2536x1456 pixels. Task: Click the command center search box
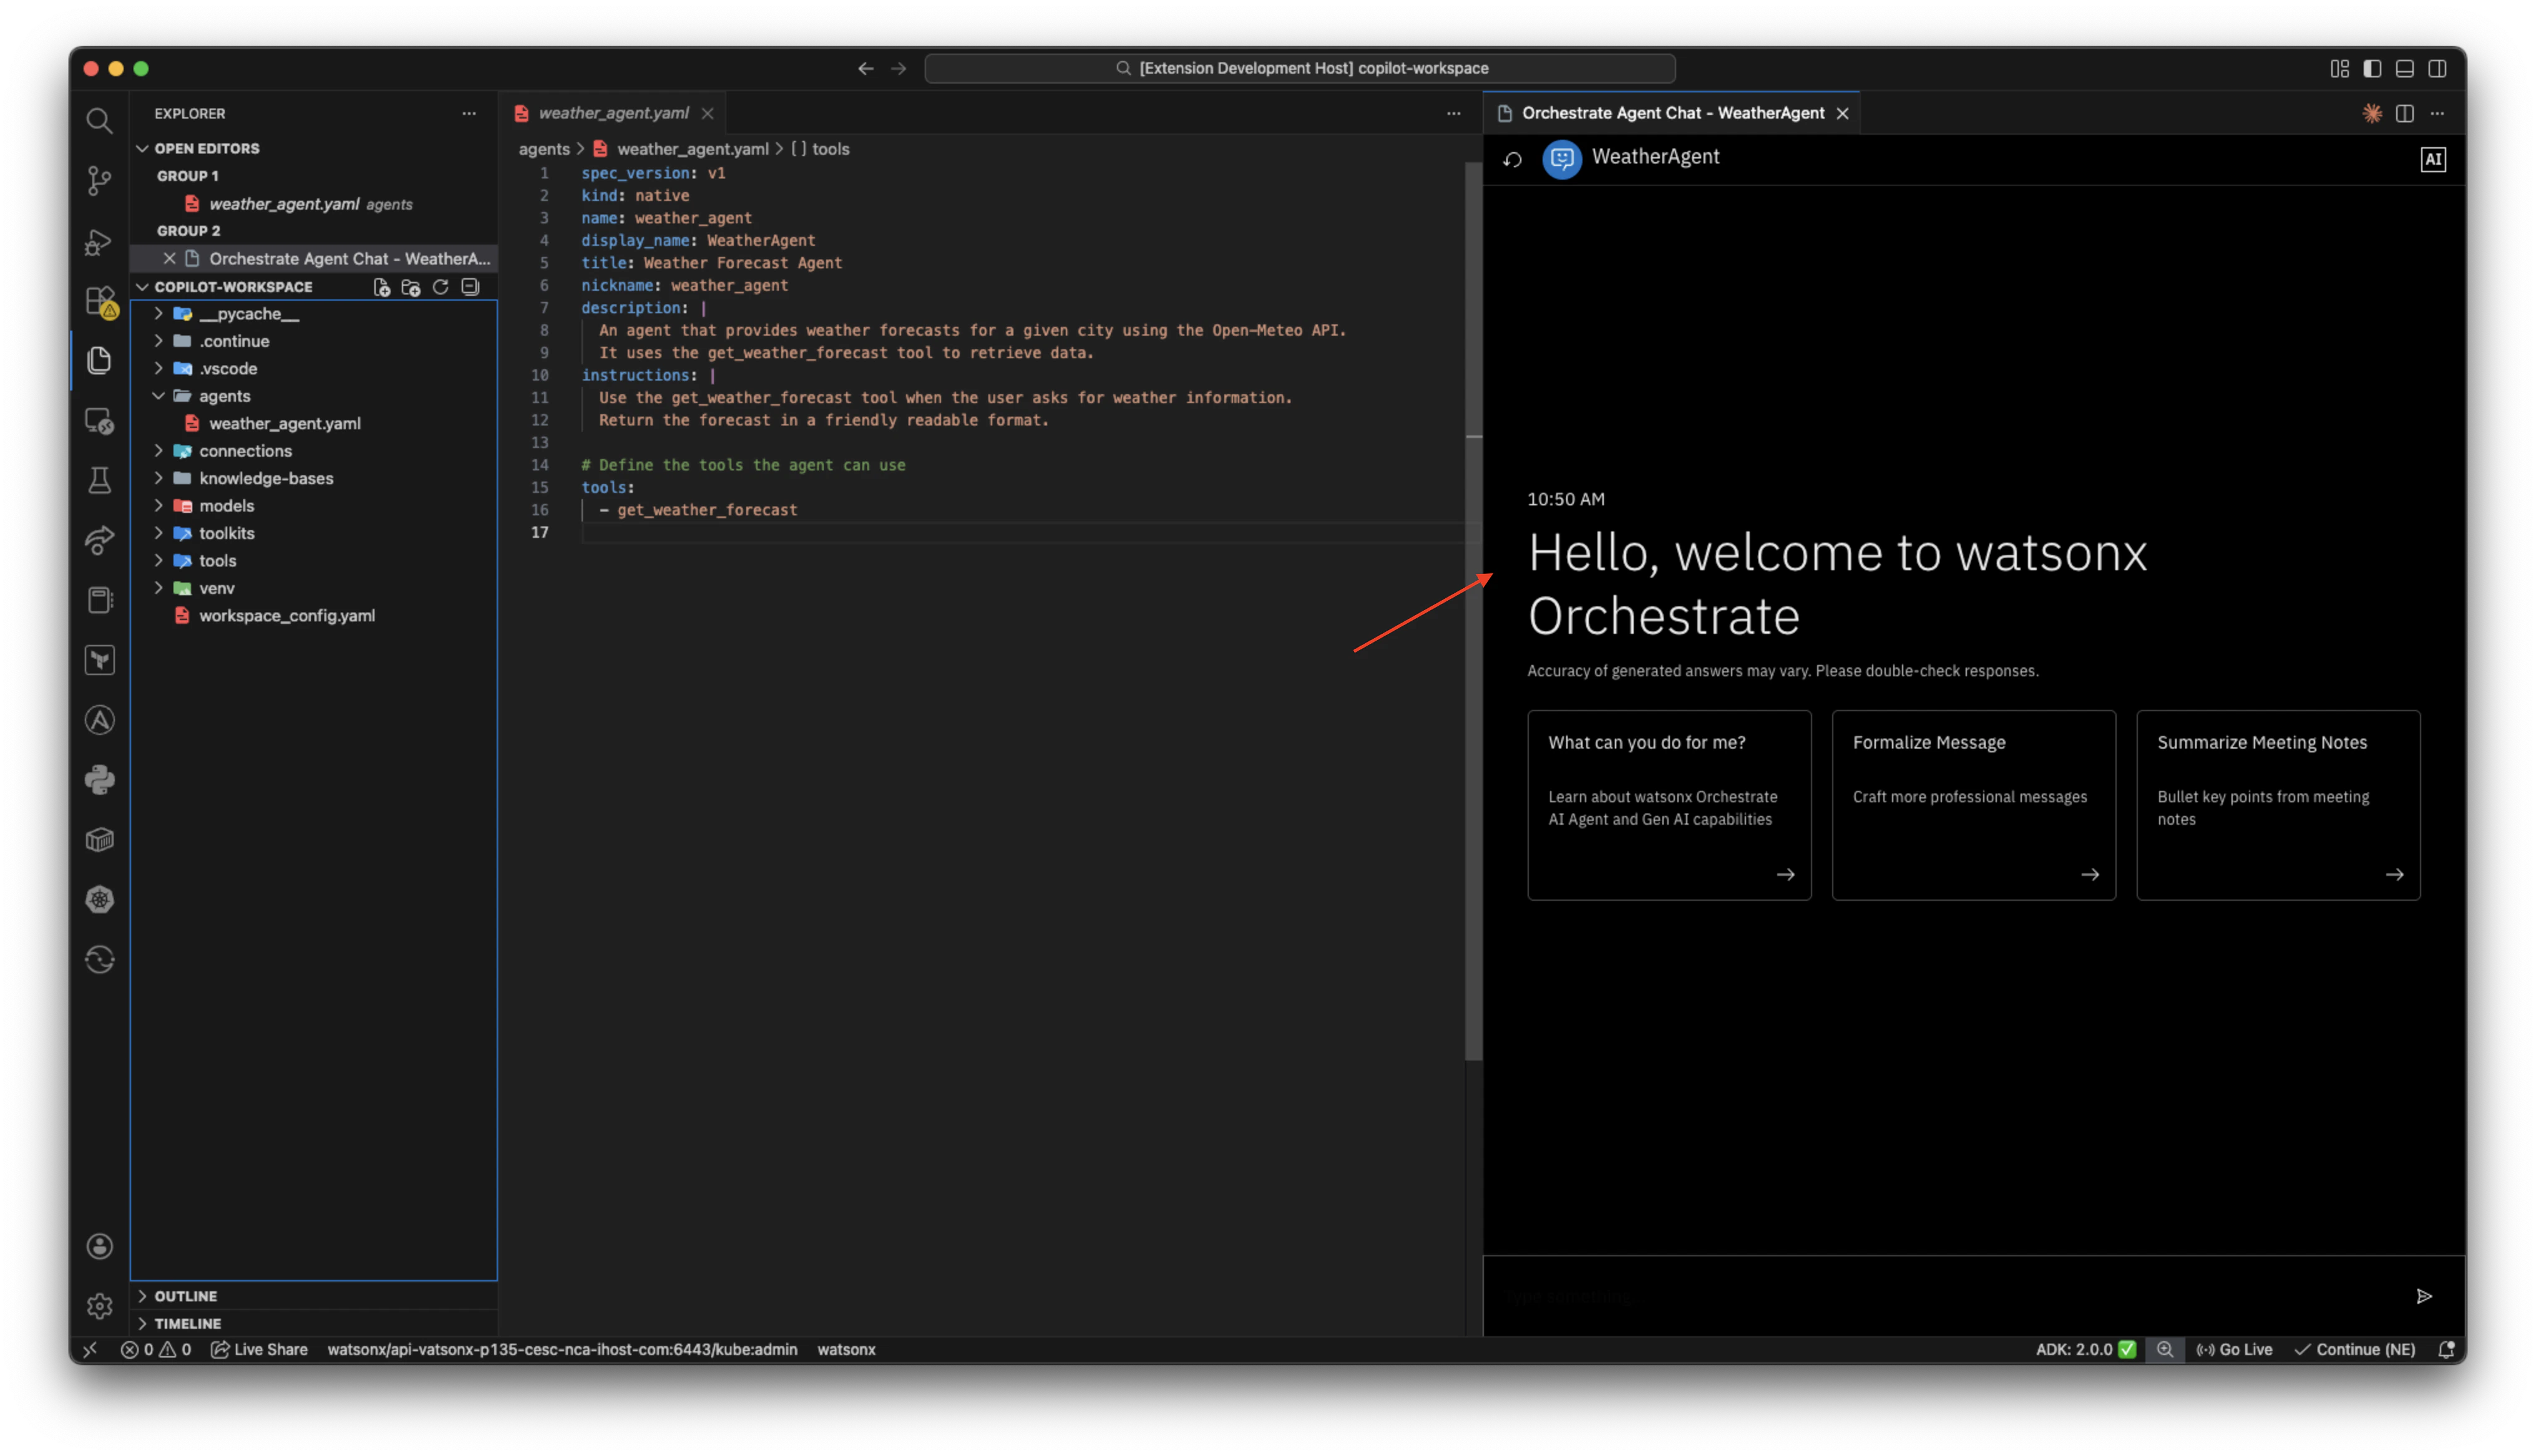(1300, 68)
